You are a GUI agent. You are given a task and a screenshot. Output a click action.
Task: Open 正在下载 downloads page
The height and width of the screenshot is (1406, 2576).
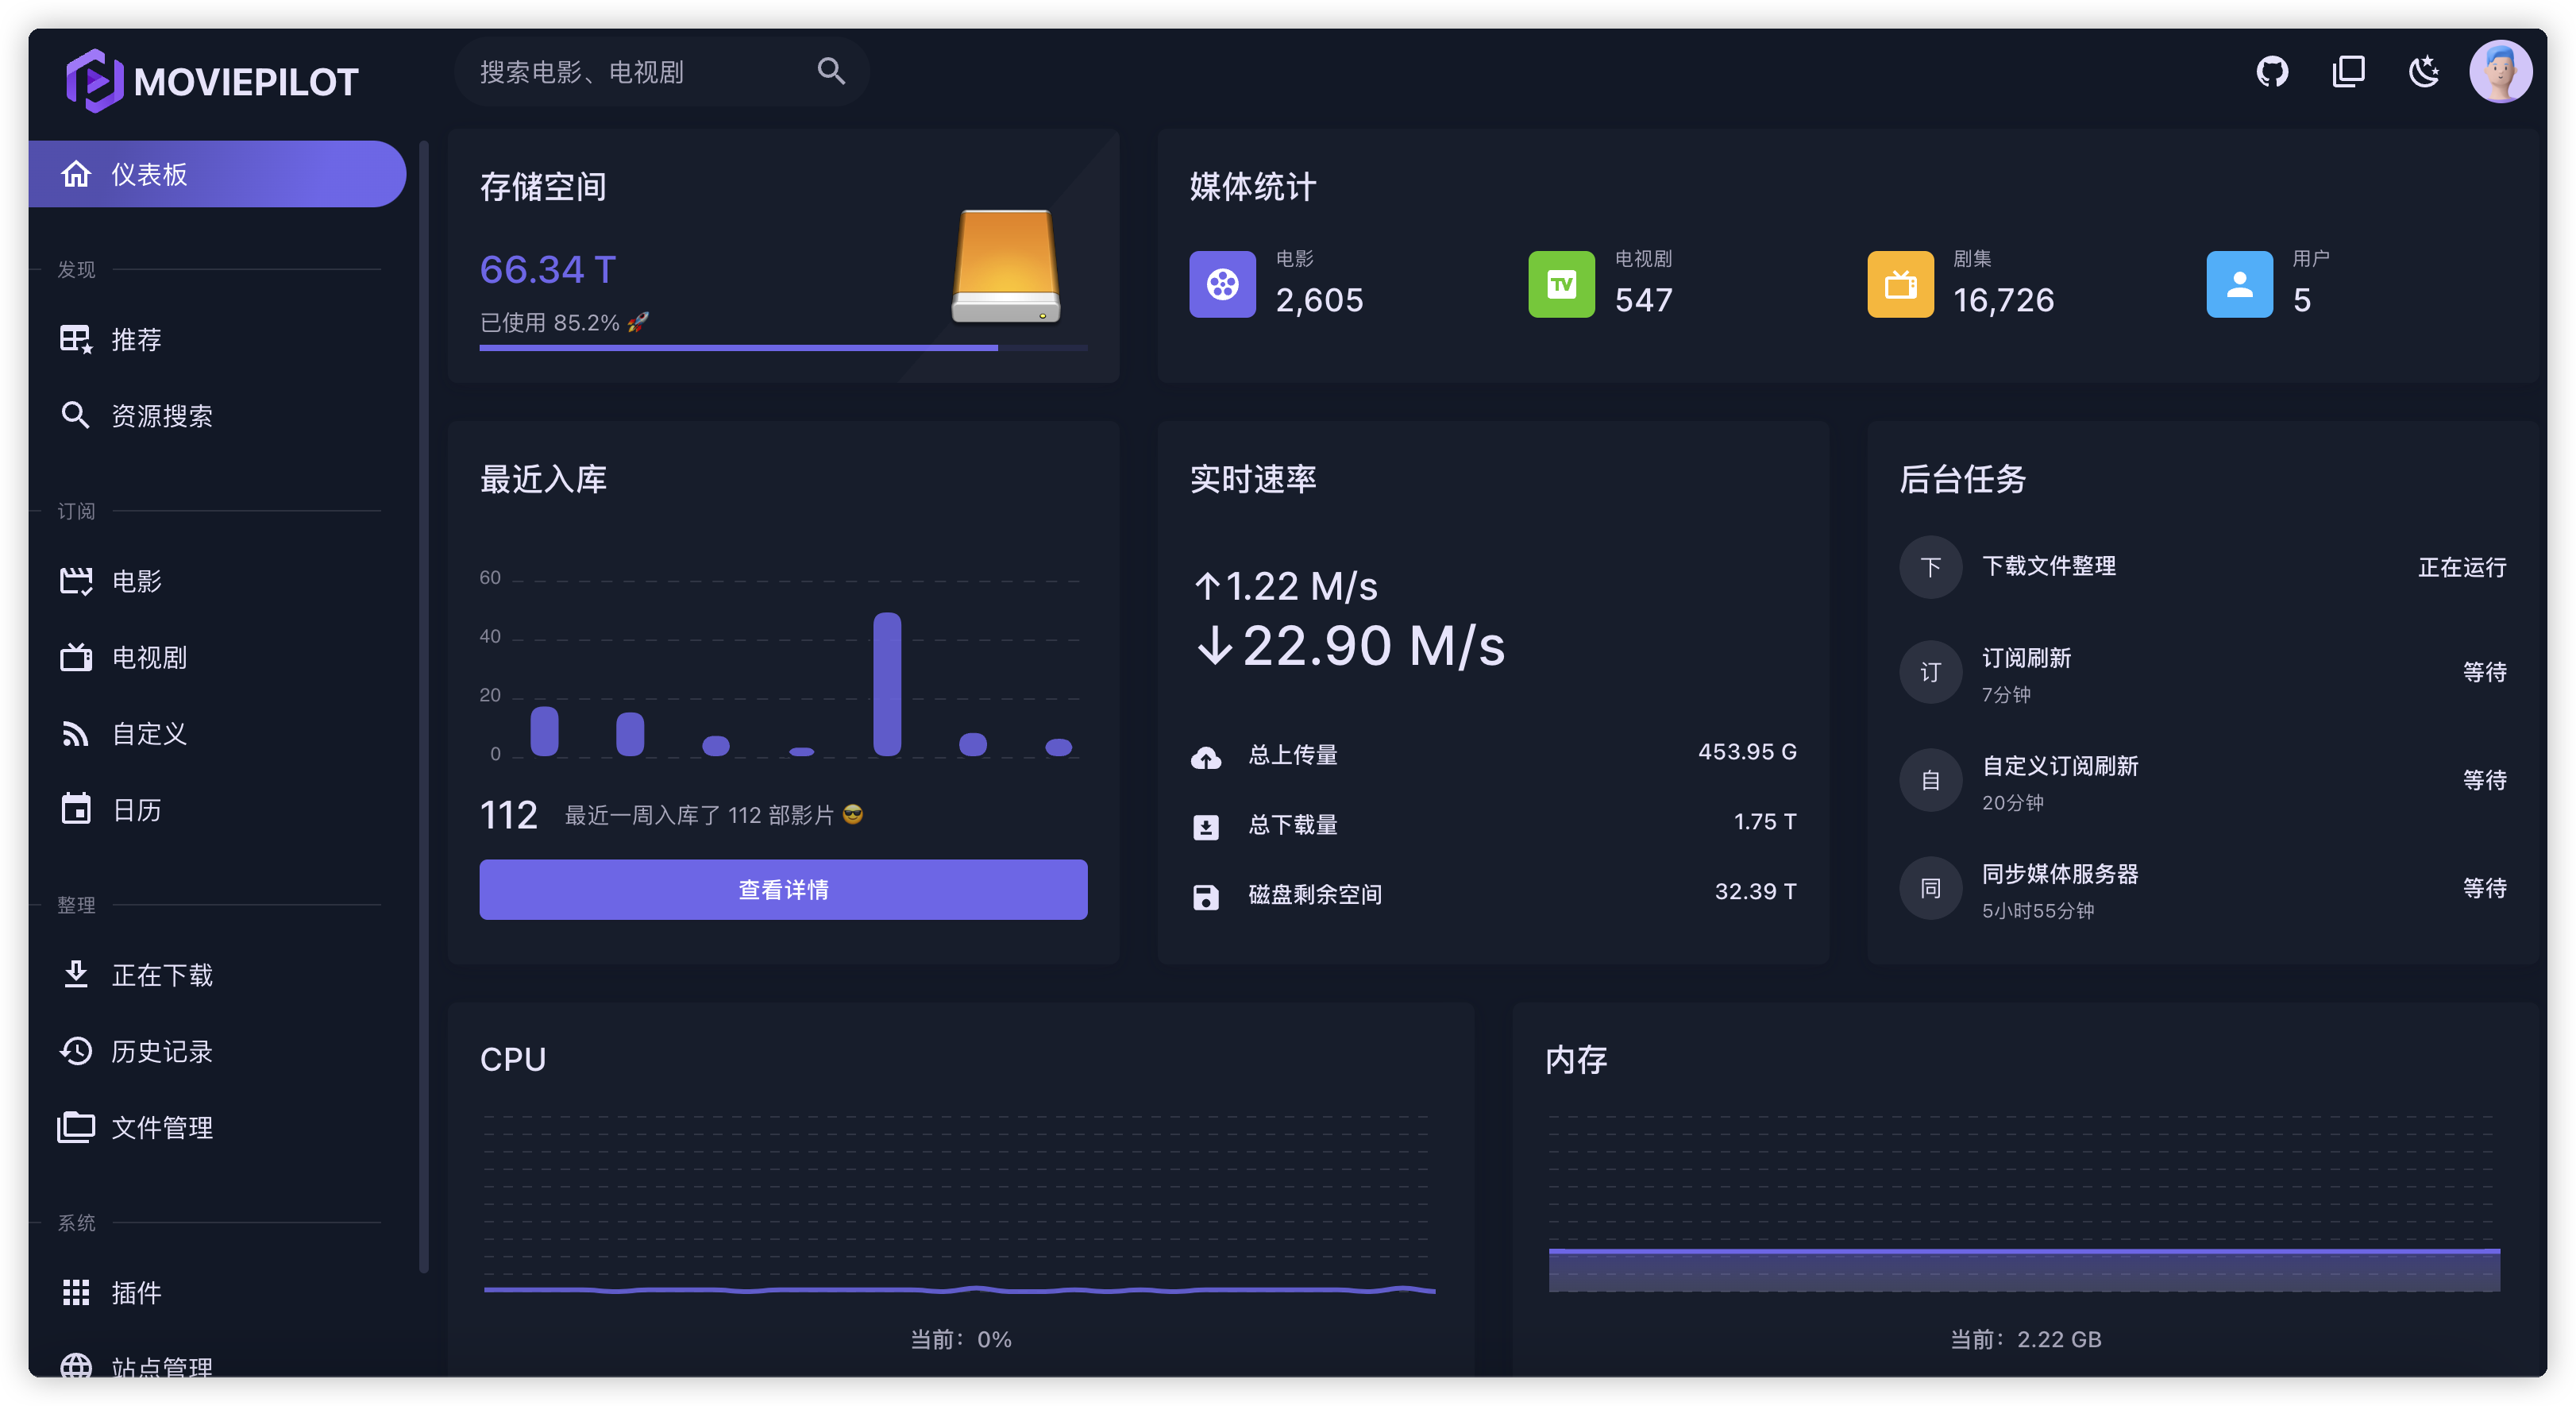161,975
